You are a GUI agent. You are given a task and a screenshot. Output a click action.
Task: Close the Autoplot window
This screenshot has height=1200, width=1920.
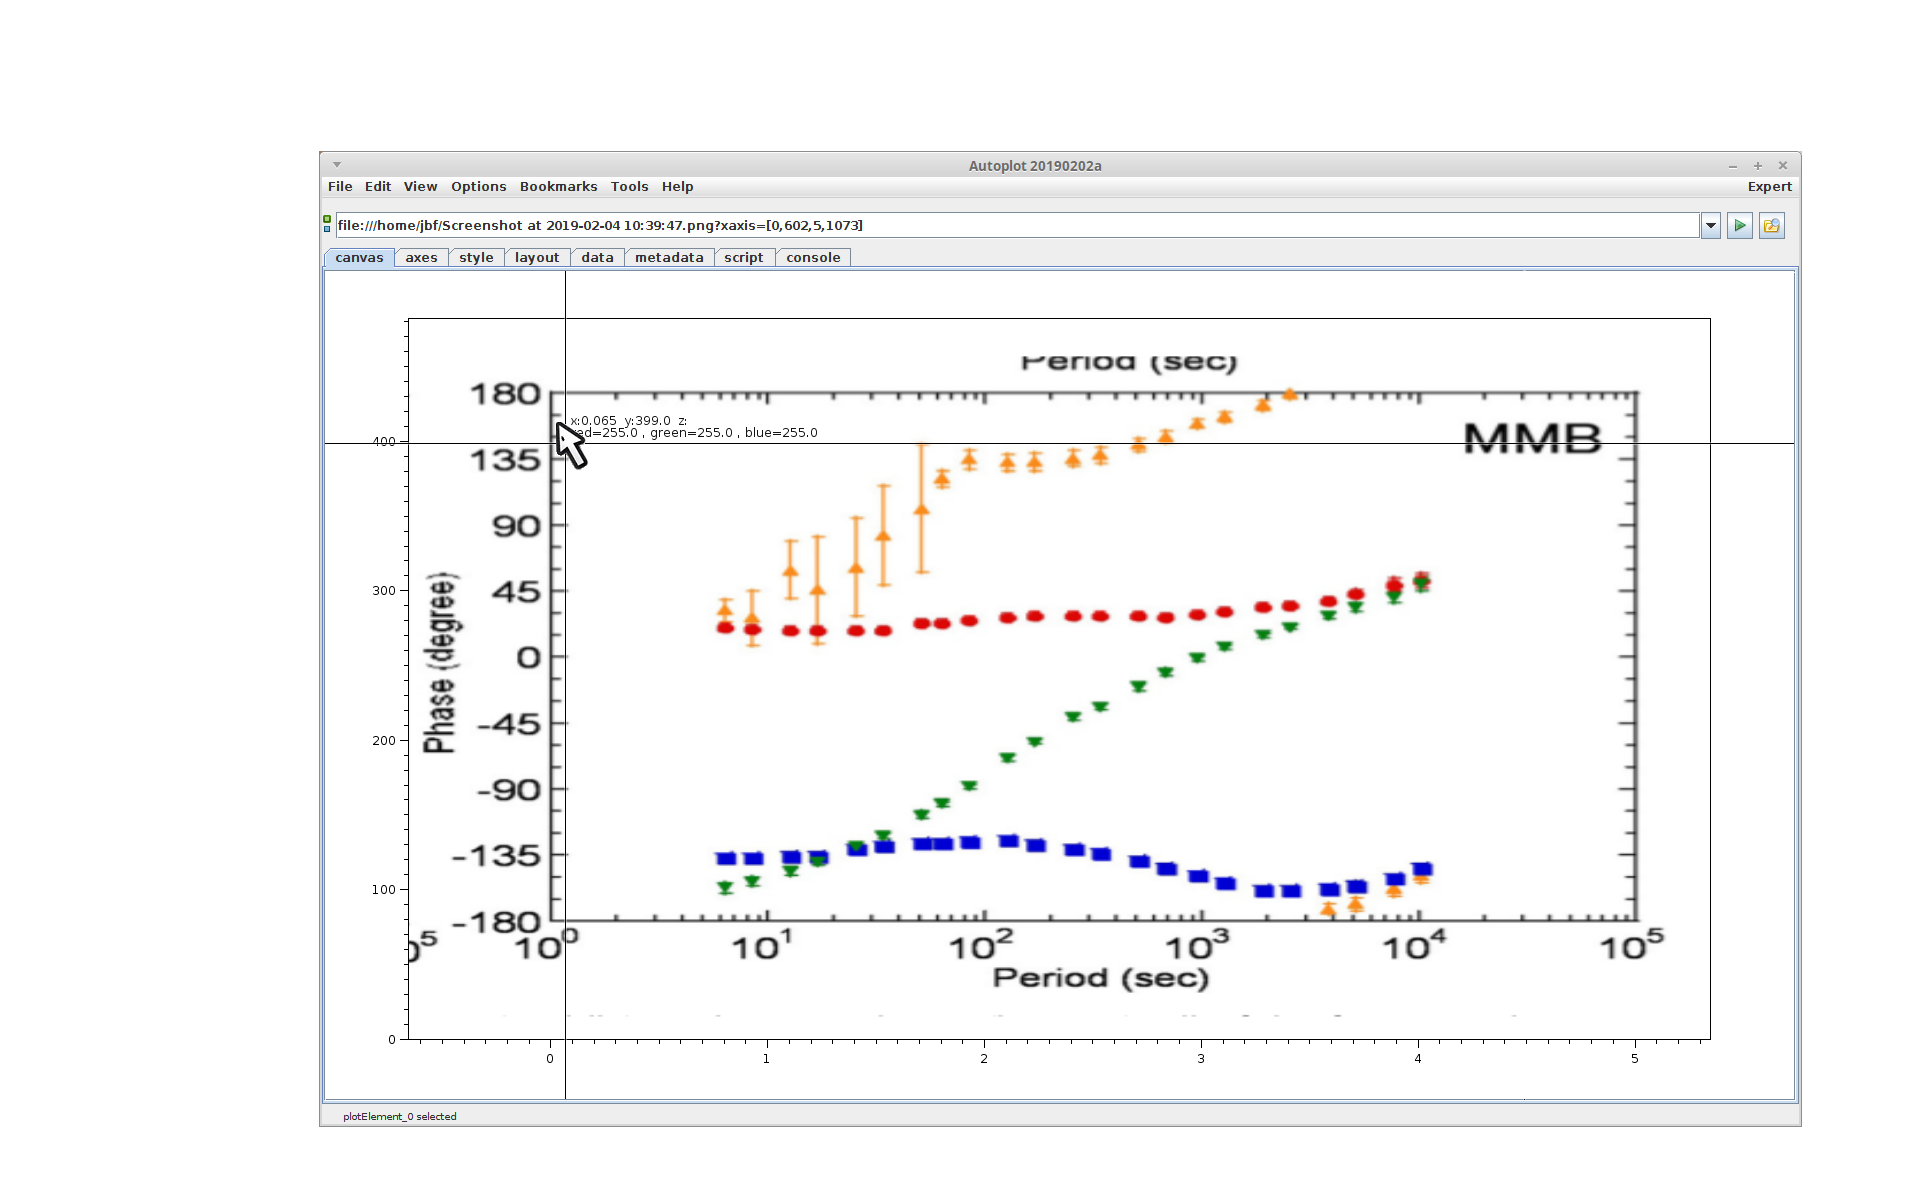pyautogui.click(x=1782, y=166)
